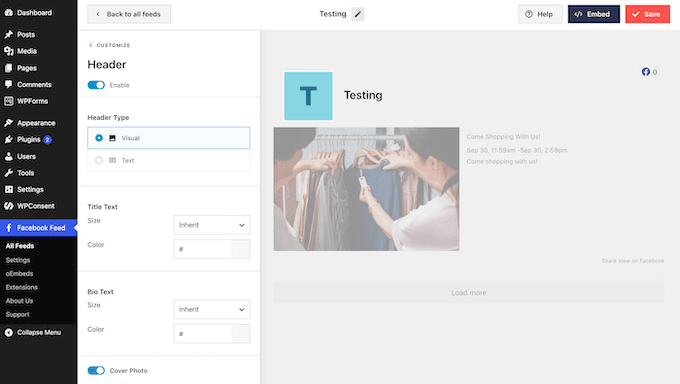Click the Posts pin icon
The image size is (680, 384).
(9, 34)
